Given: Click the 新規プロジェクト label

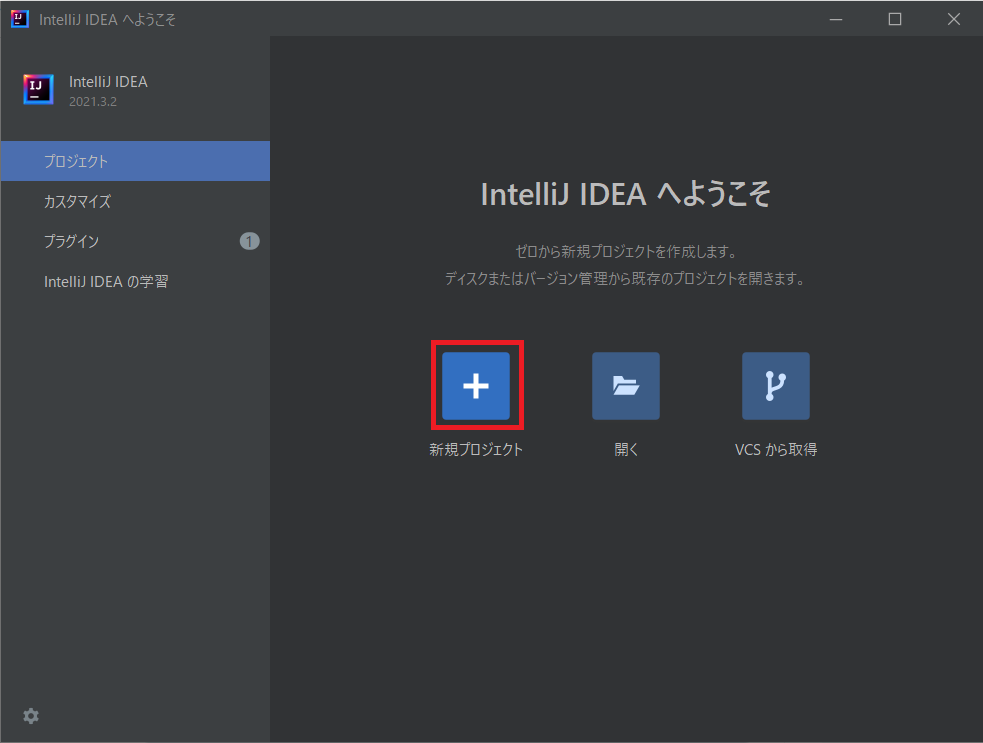Looking at the screenshot, I should point(476,450).
